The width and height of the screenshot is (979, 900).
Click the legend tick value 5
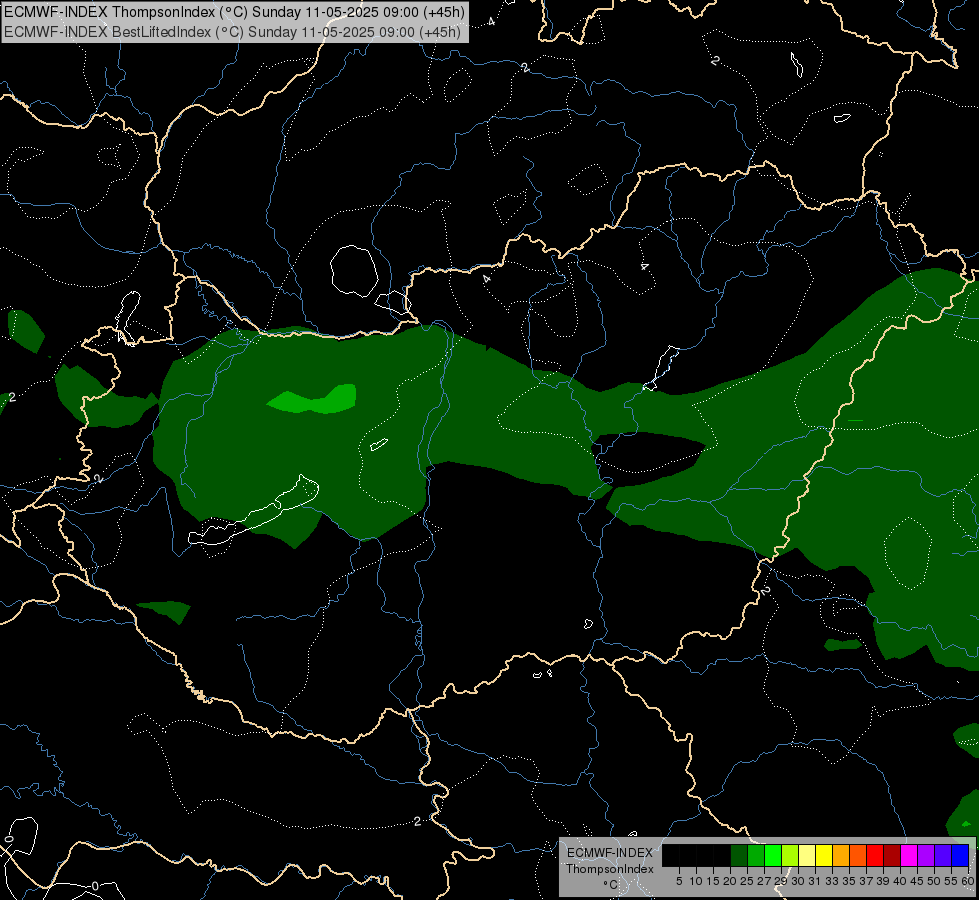[679, 881]
